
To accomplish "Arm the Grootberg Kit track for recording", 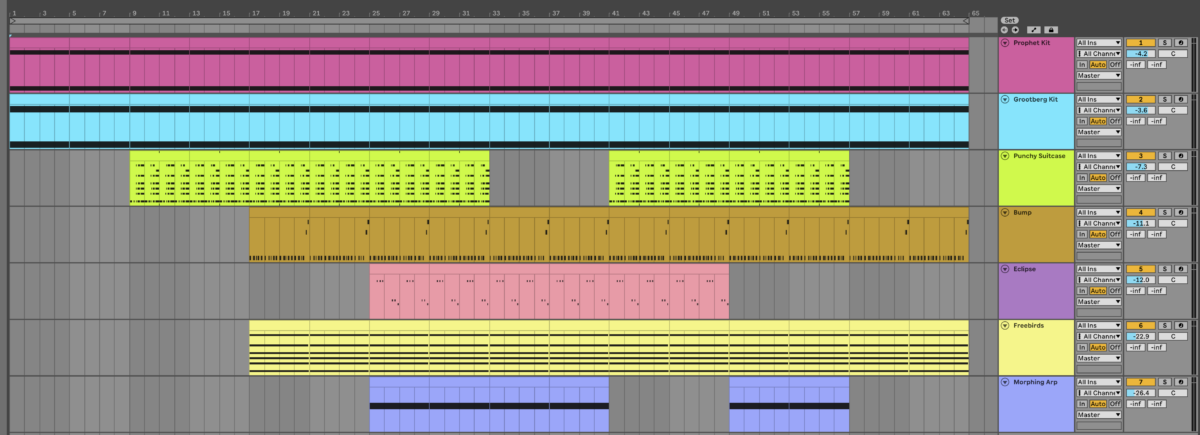I will click(x=1181, y=100).
